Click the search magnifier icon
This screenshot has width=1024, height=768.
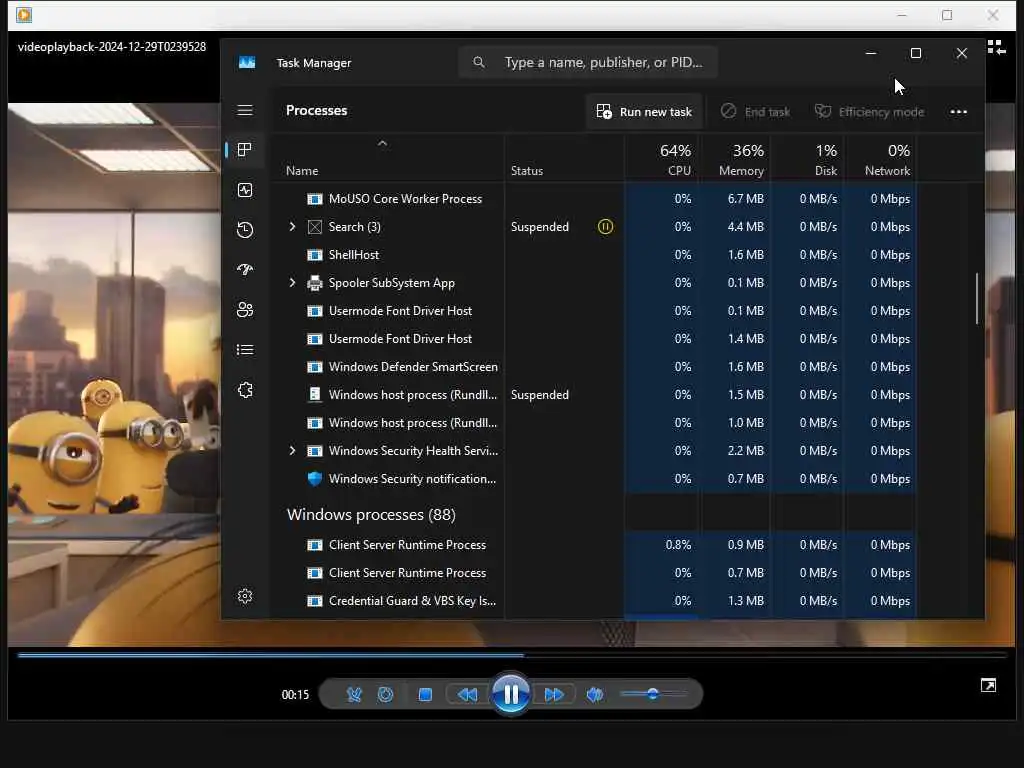[x=479, y=62]
